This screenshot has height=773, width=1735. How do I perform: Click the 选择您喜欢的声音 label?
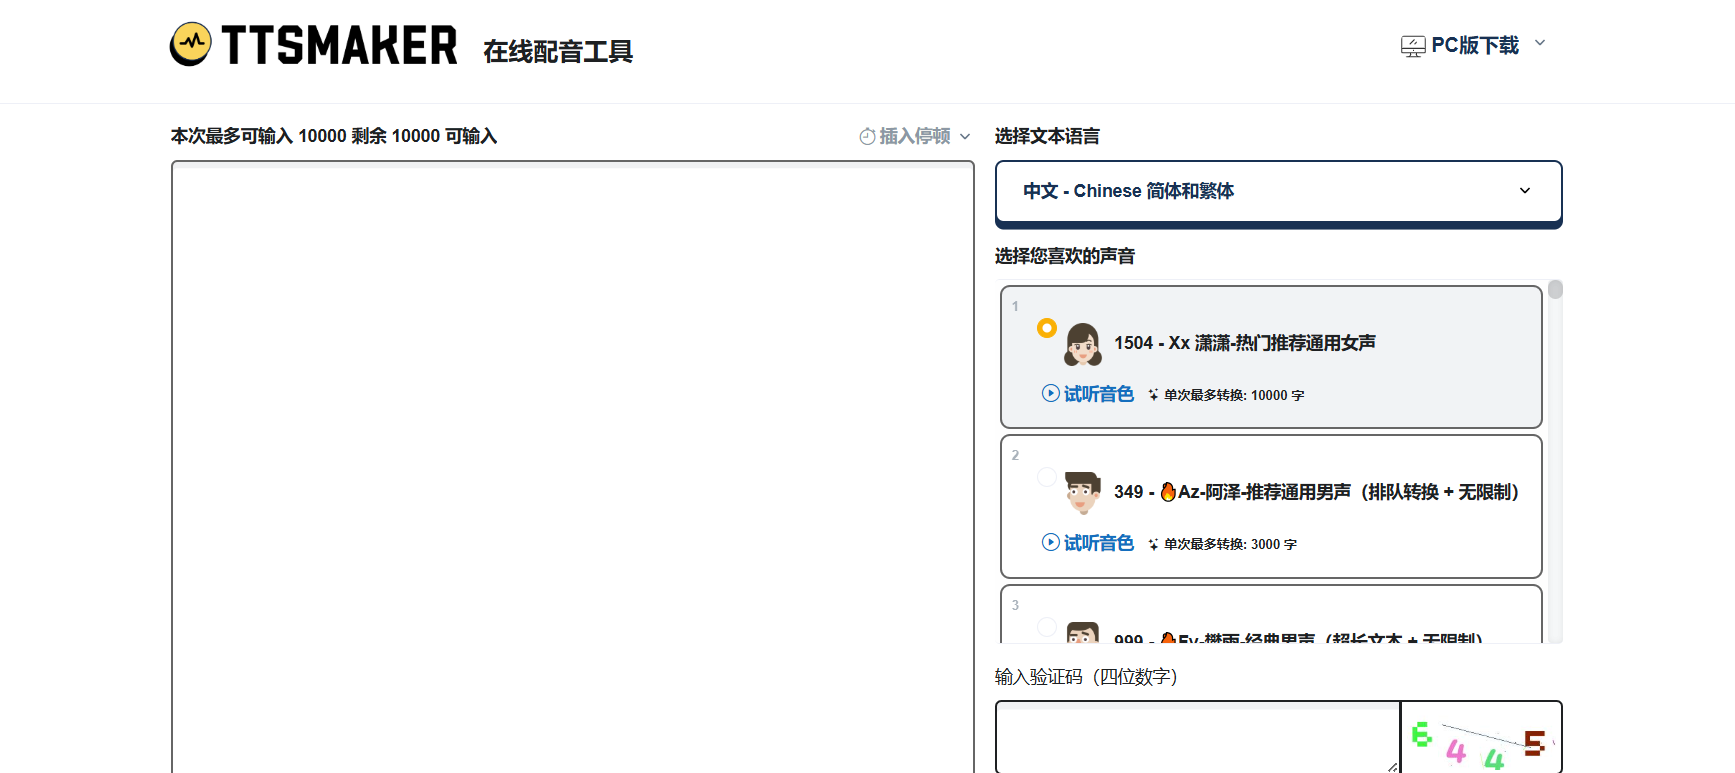coord(1065,256)
